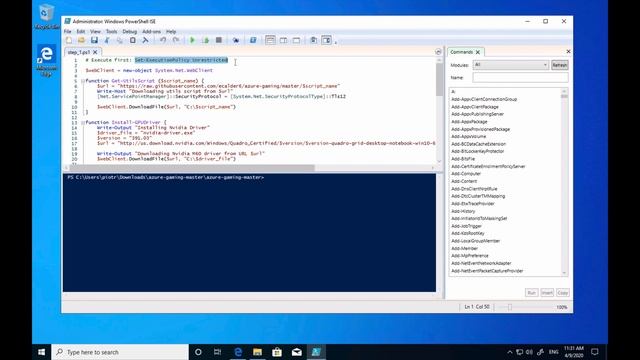Show script pane at top layout icon

270,40
